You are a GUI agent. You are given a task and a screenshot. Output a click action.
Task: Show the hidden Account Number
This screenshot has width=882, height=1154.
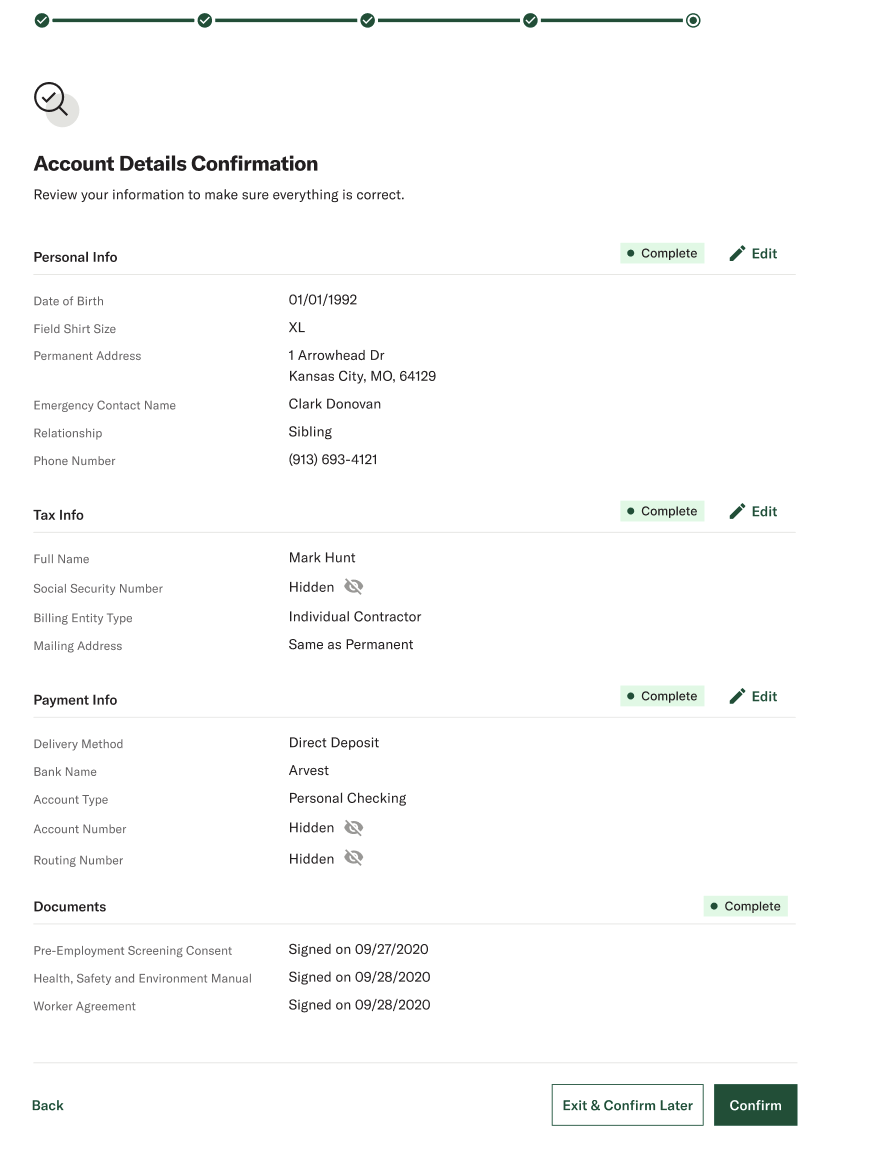pos(354,828)
